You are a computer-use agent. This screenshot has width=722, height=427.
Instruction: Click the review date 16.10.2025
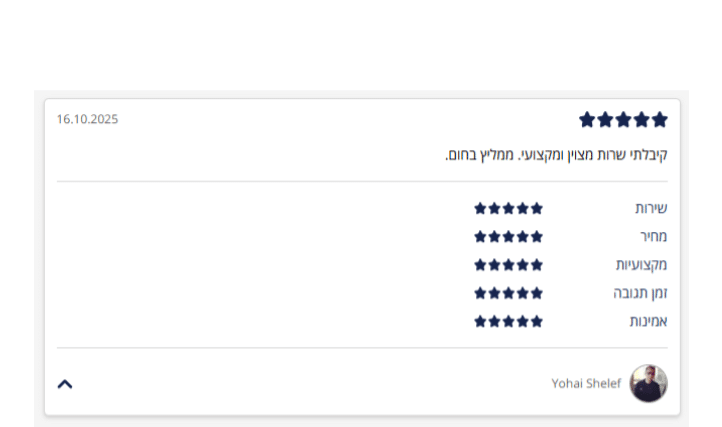click(x=87, y=119)
